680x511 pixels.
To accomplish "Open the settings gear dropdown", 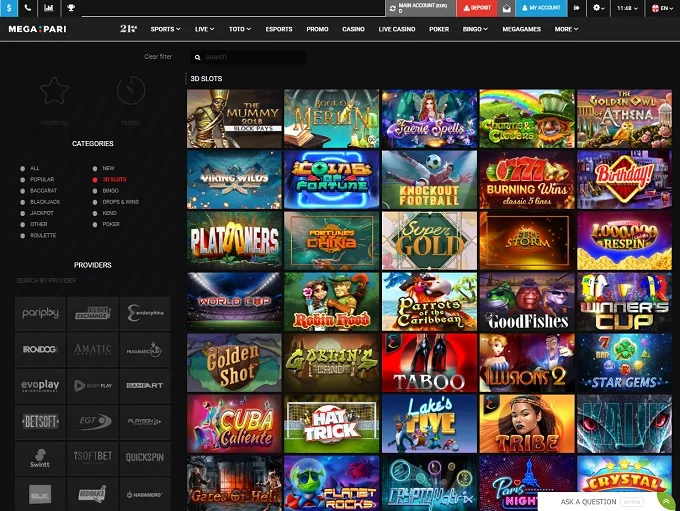I will 598,8.
